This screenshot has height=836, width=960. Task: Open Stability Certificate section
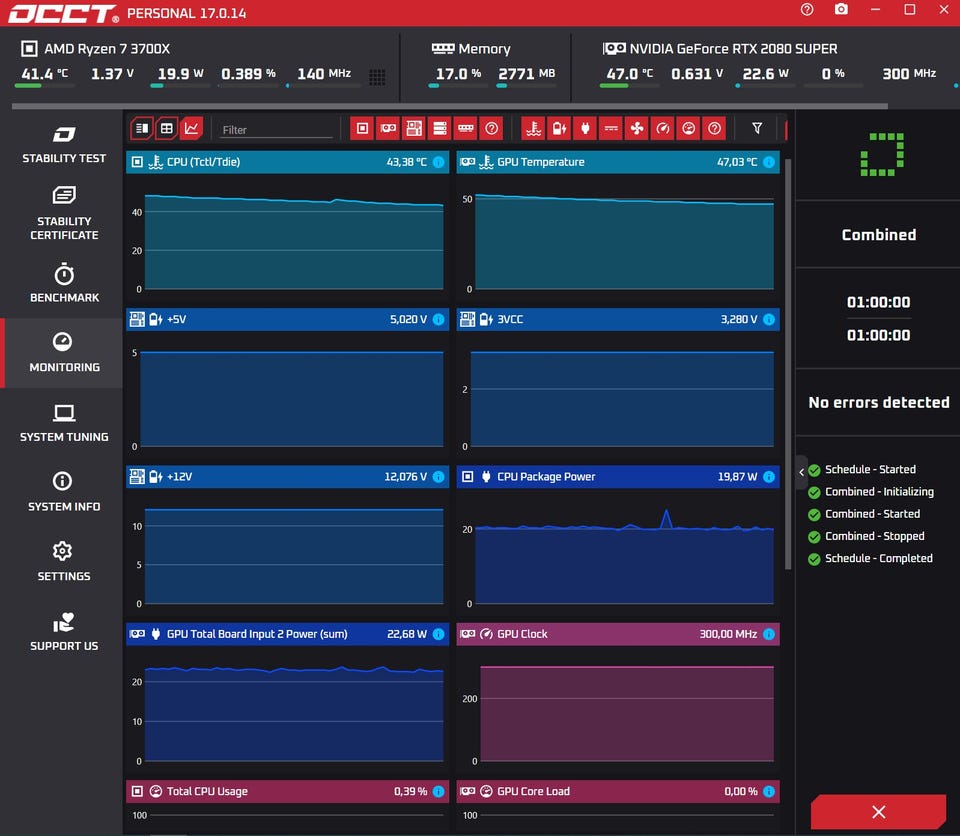click(64, 213)
